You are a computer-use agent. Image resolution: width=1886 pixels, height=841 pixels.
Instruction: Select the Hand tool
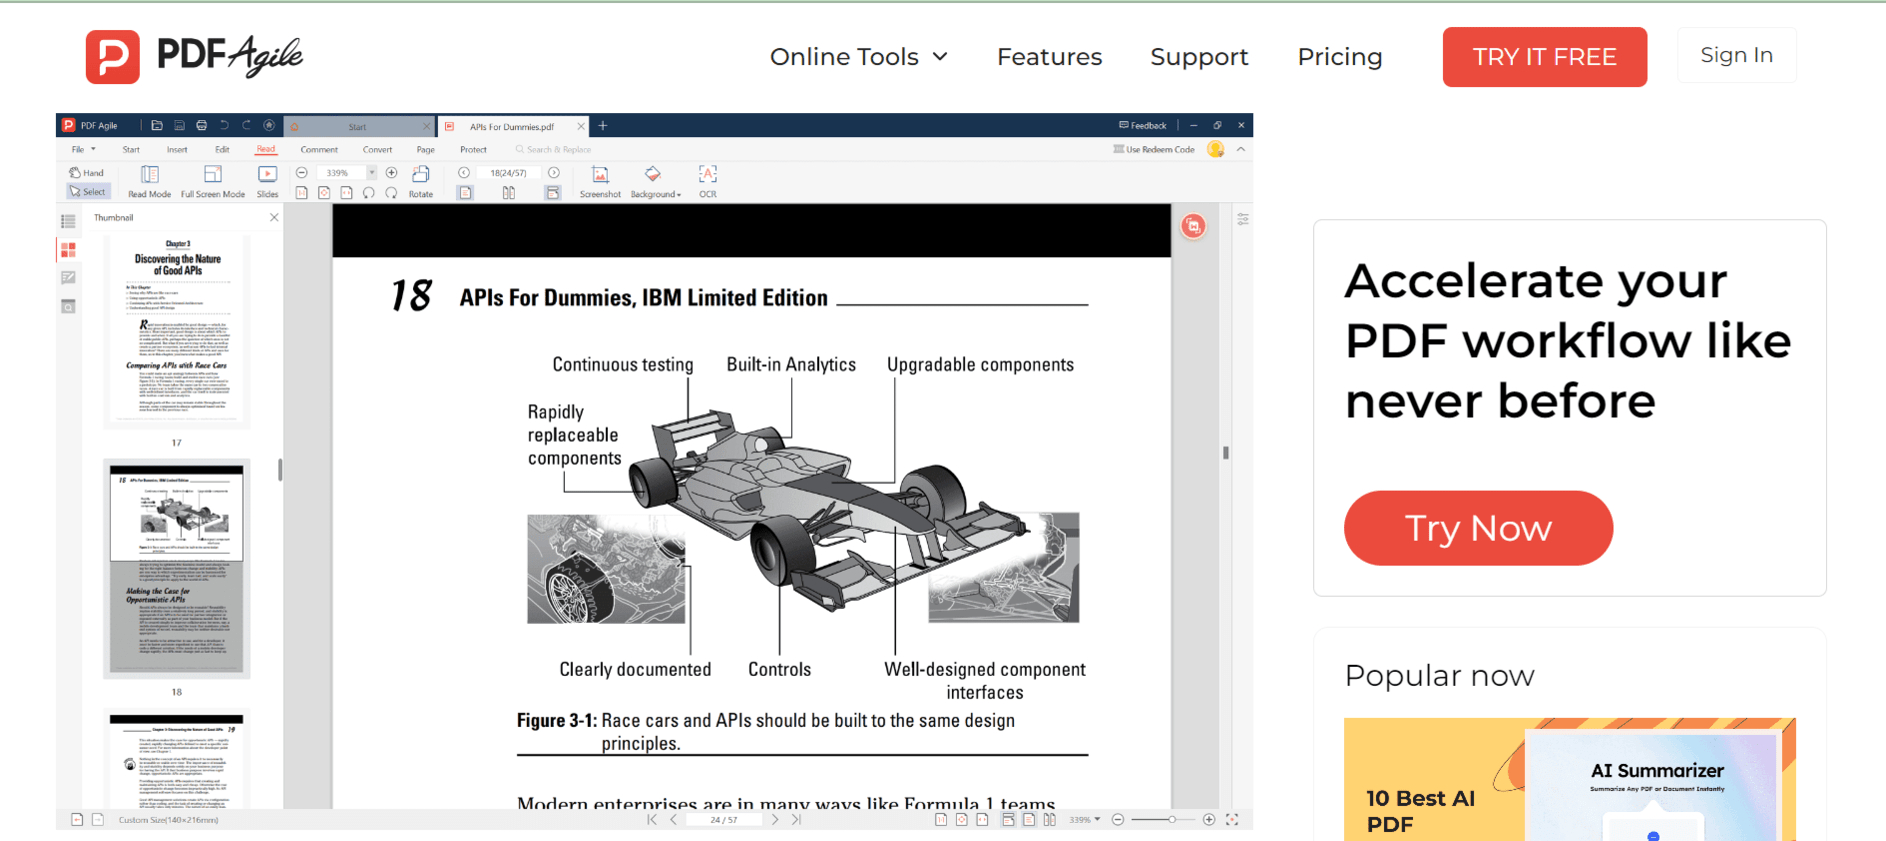(x=87, y=173)
